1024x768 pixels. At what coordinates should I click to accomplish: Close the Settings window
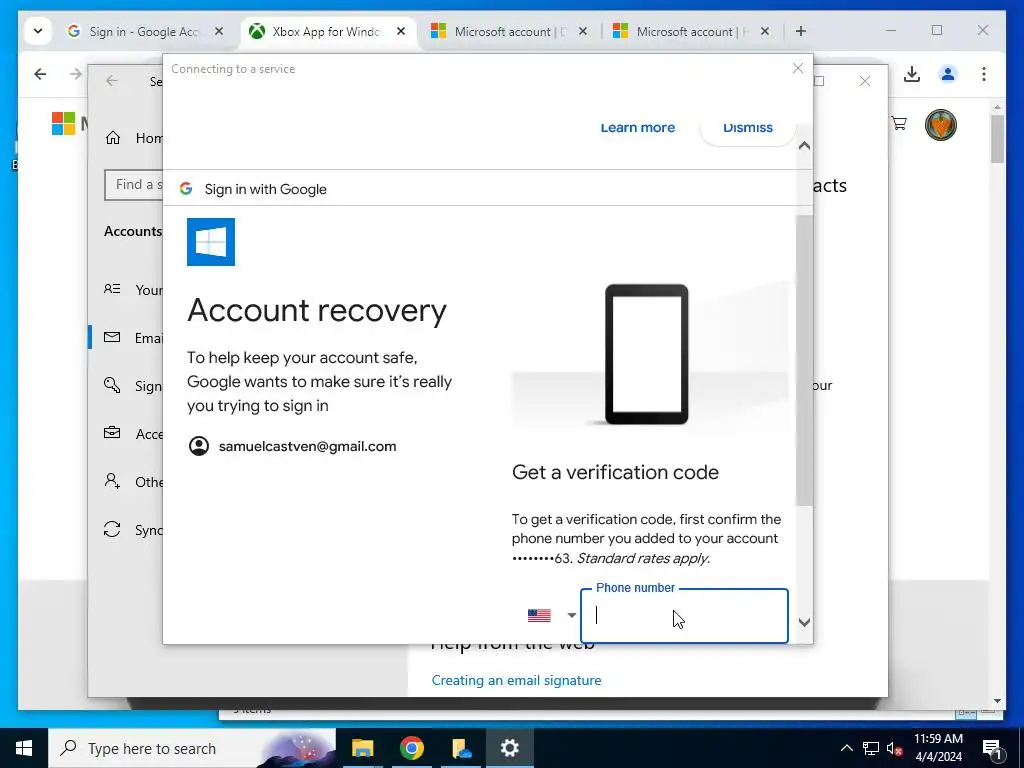pos(865,81)
